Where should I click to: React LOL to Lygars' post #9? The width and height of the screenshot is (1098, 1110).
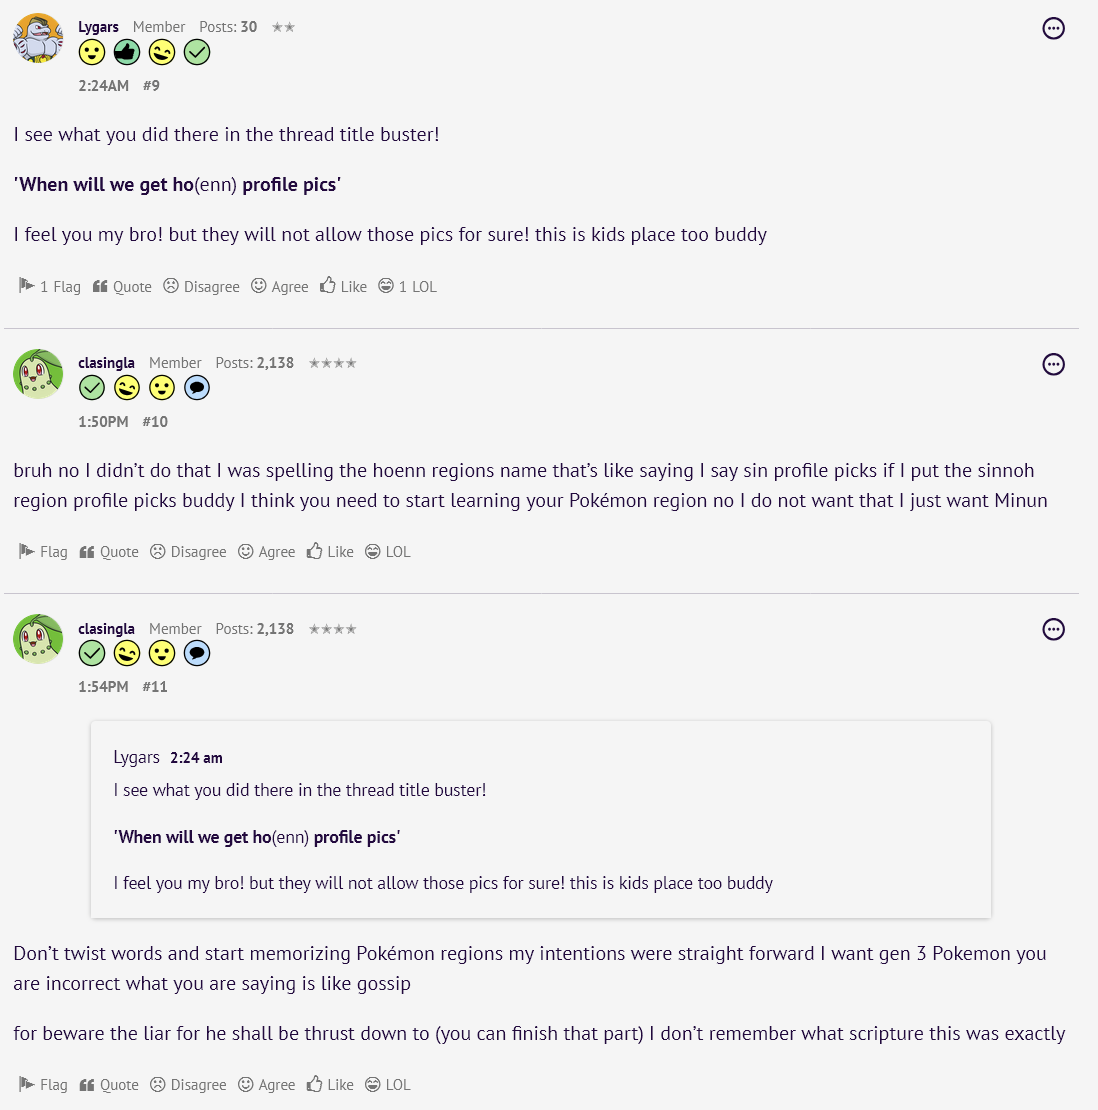click(x=408, y=287)
